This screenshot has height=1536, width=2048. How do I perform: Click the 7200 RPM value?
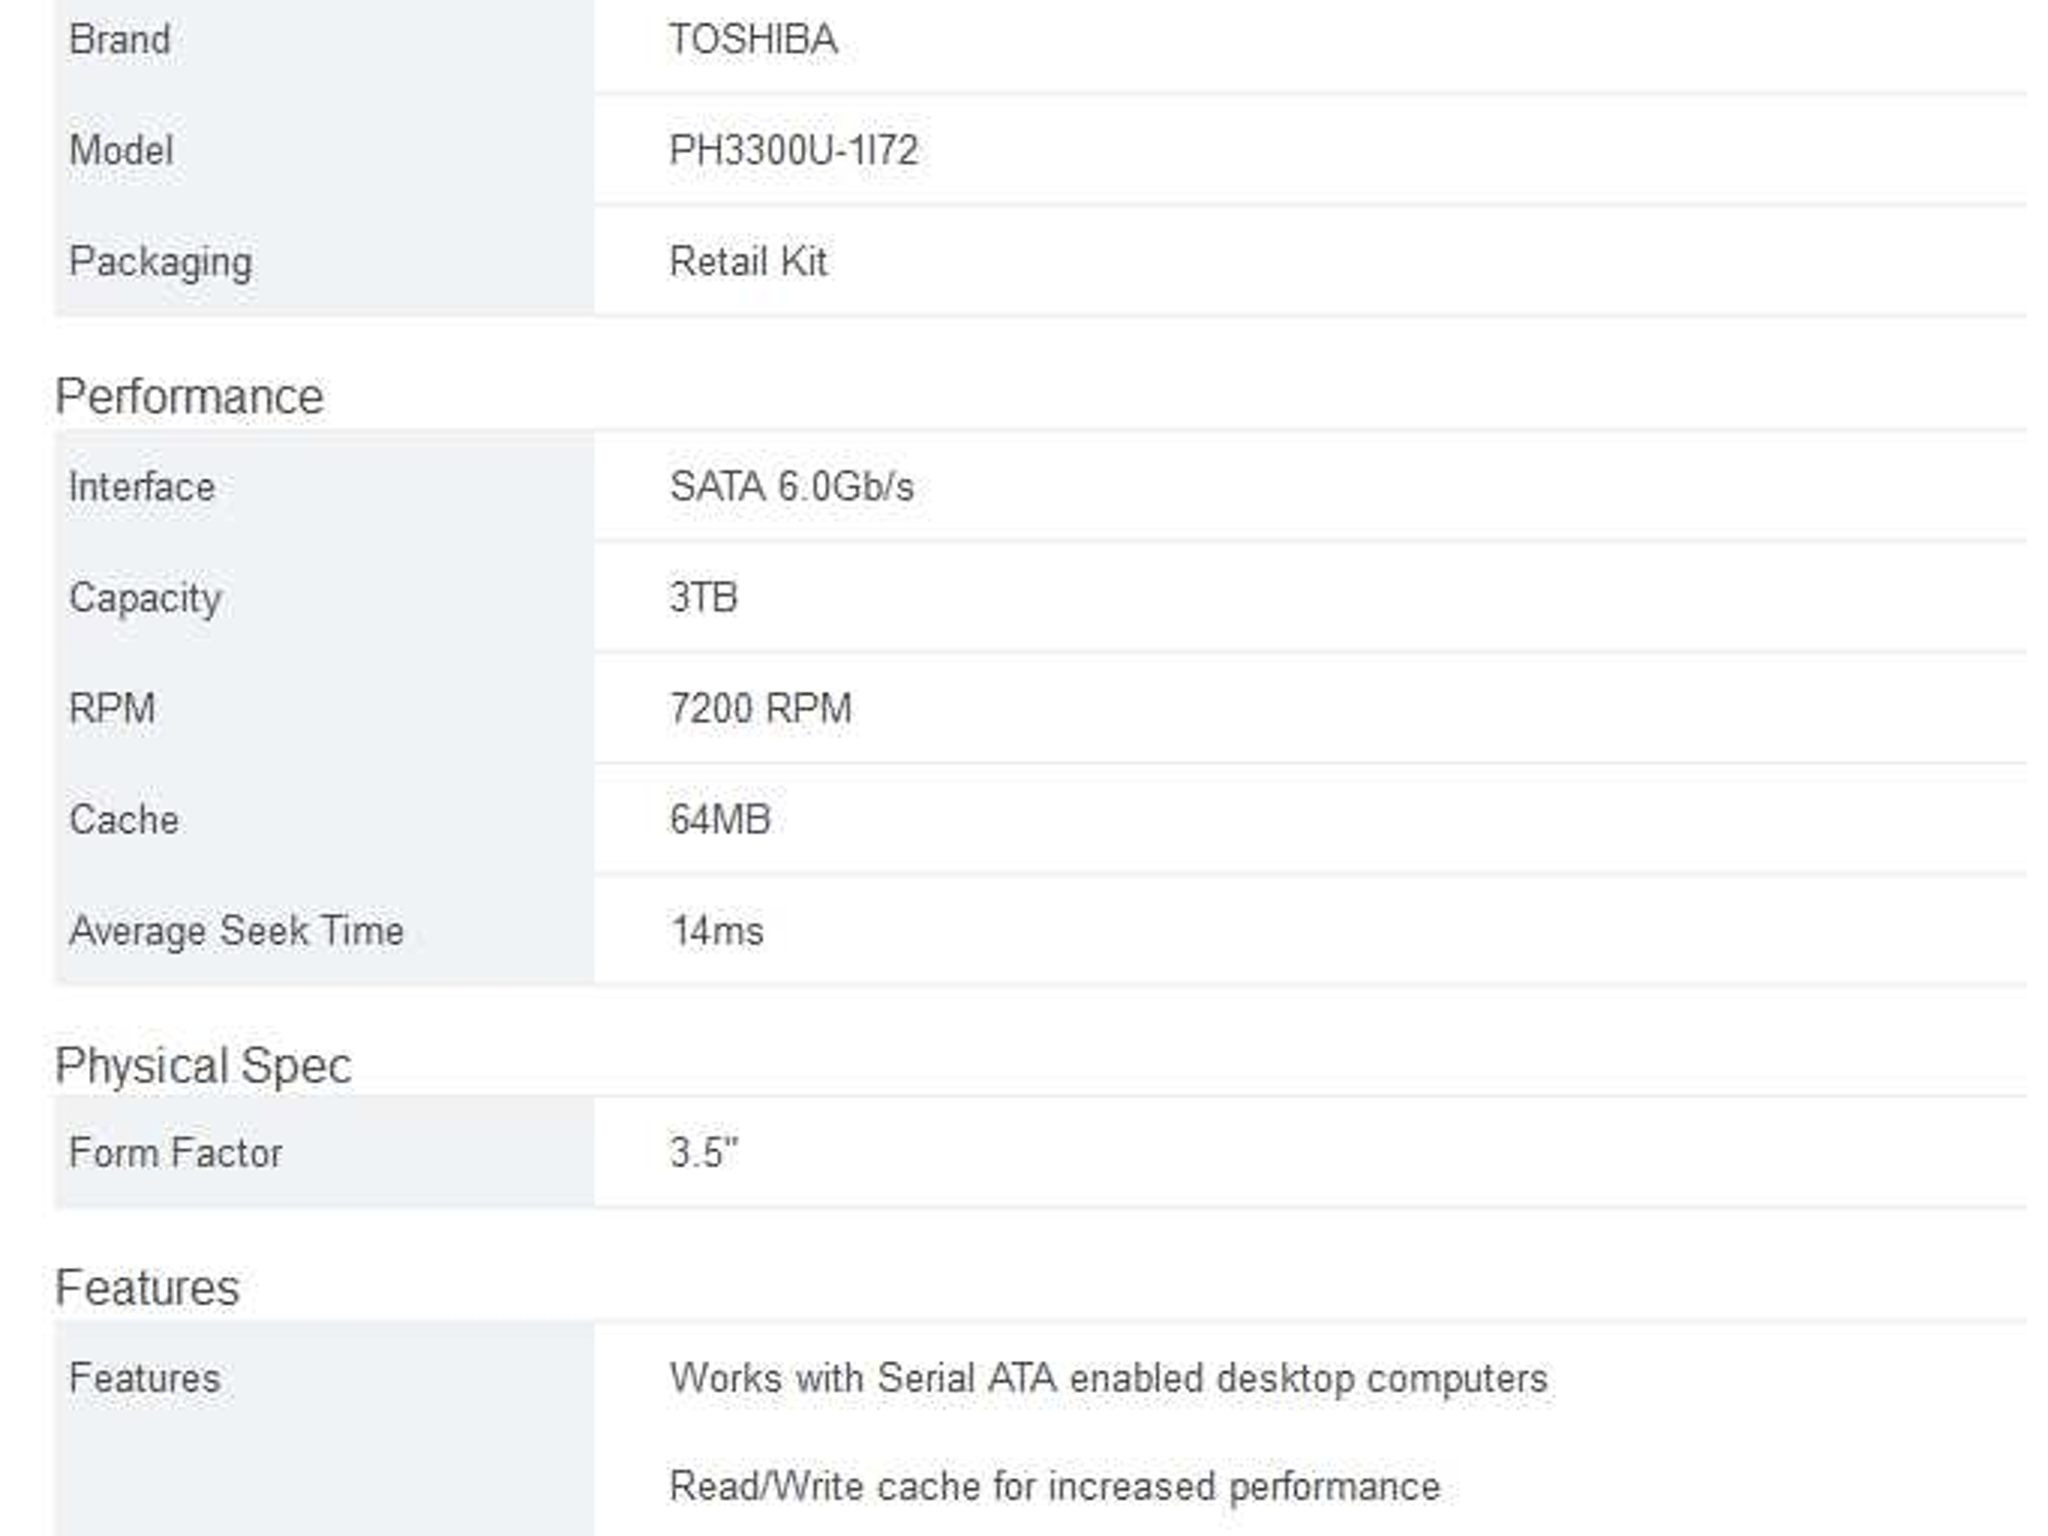[x=760, y=709]
